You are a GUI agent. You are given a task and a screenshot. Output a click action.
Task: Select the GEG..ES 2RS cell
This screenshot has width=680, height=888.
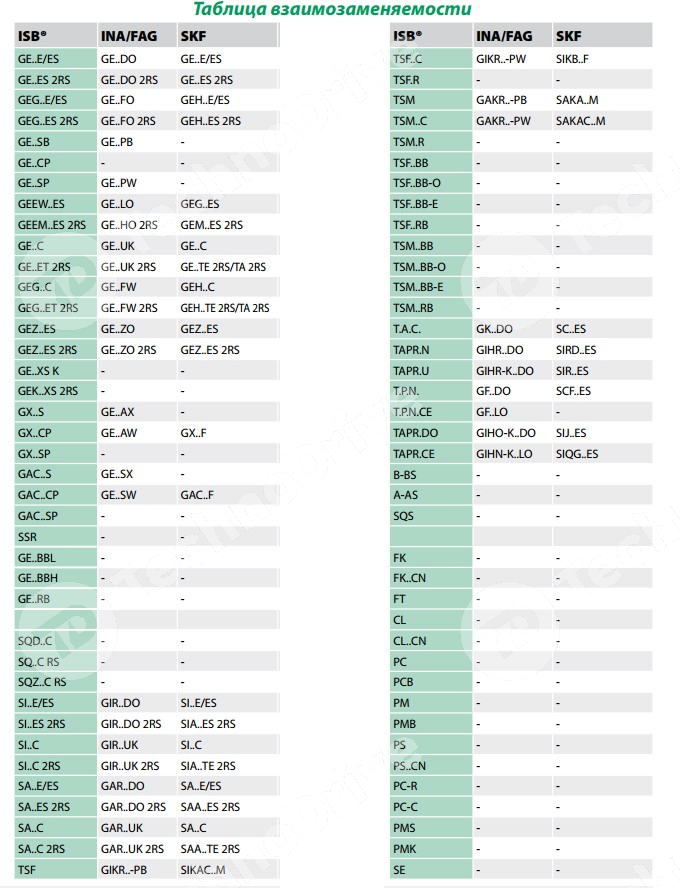point(48,121)
